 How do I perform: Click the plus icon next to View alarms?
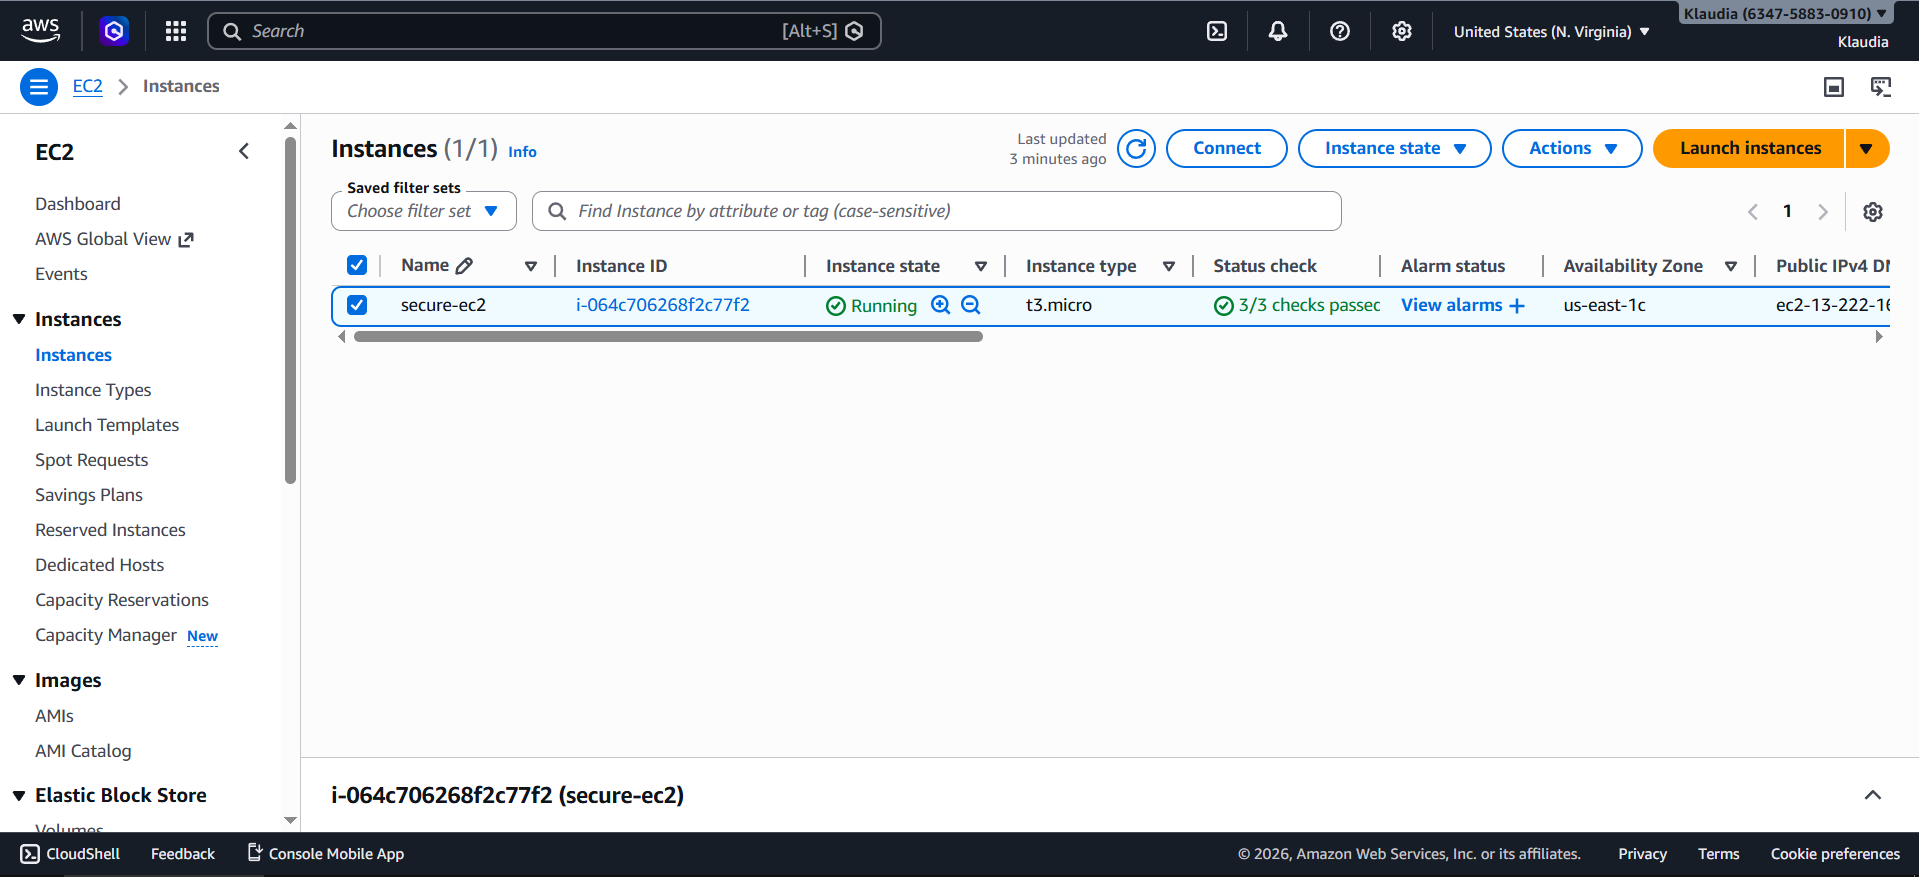1517,306
